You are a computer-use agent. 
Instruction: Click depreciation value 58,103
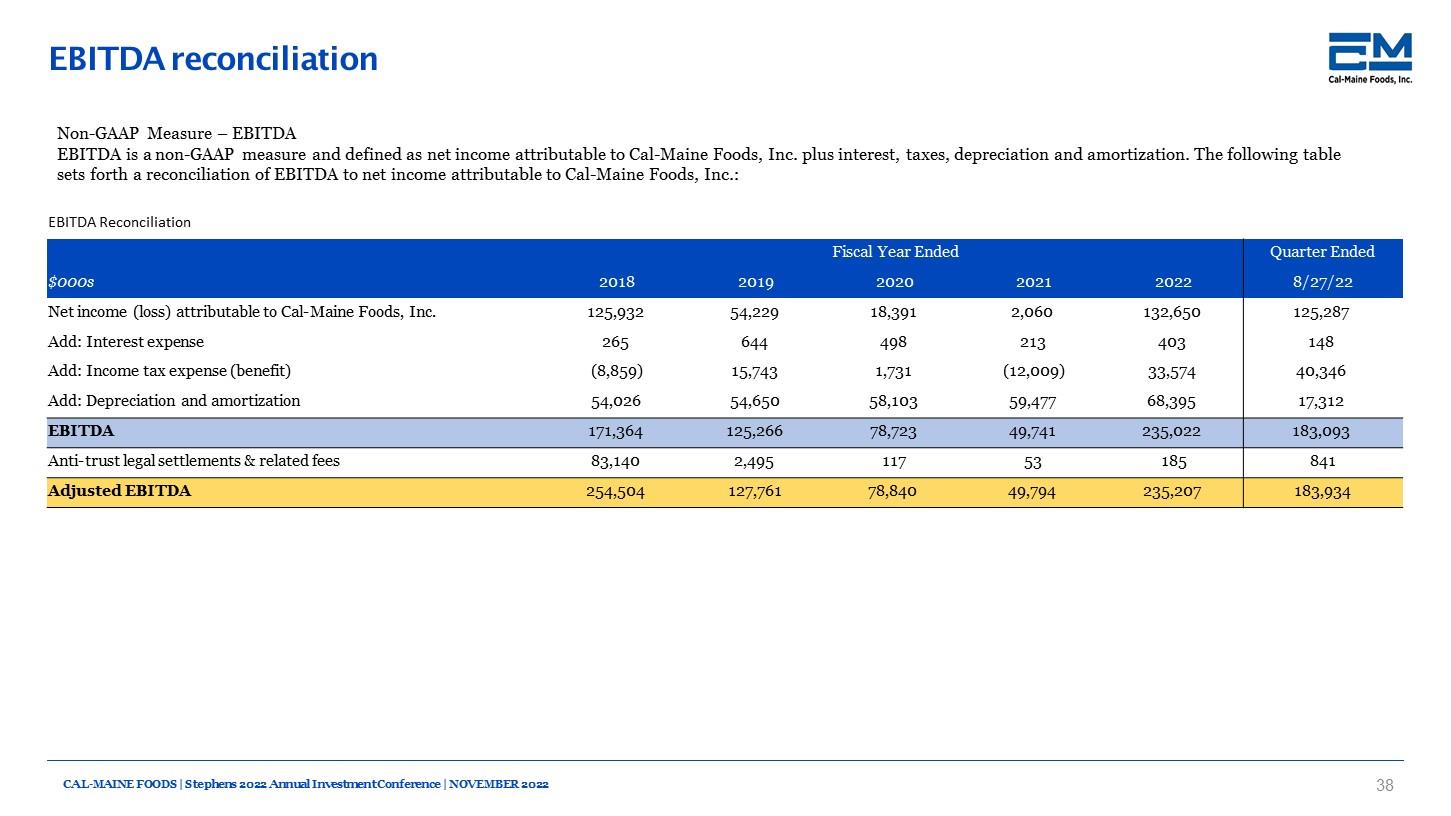click(894, 402)
